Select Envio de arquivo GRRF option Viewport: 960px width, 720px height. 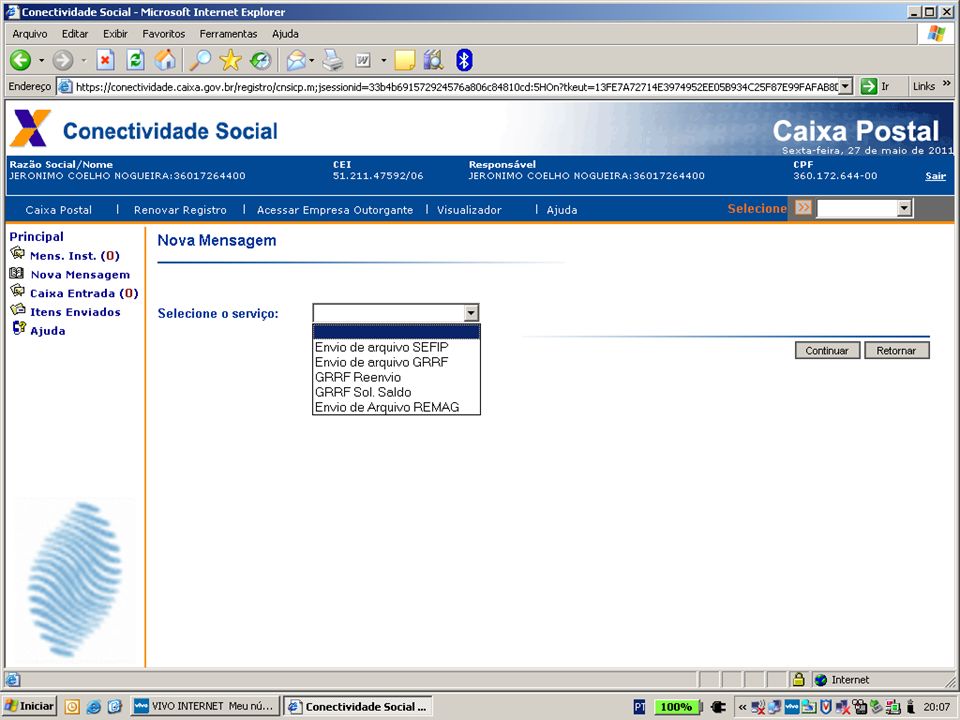396,362
